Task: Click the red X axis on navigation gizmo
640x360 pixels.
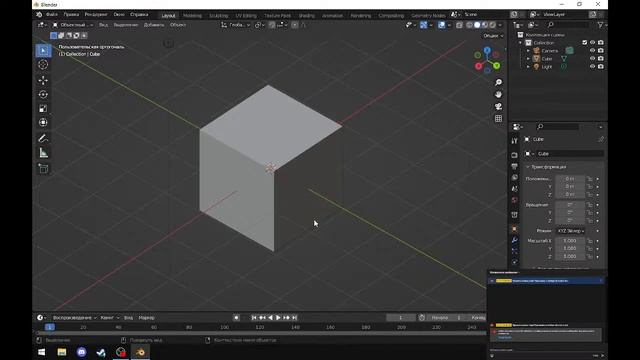Action: coord(478,66)
